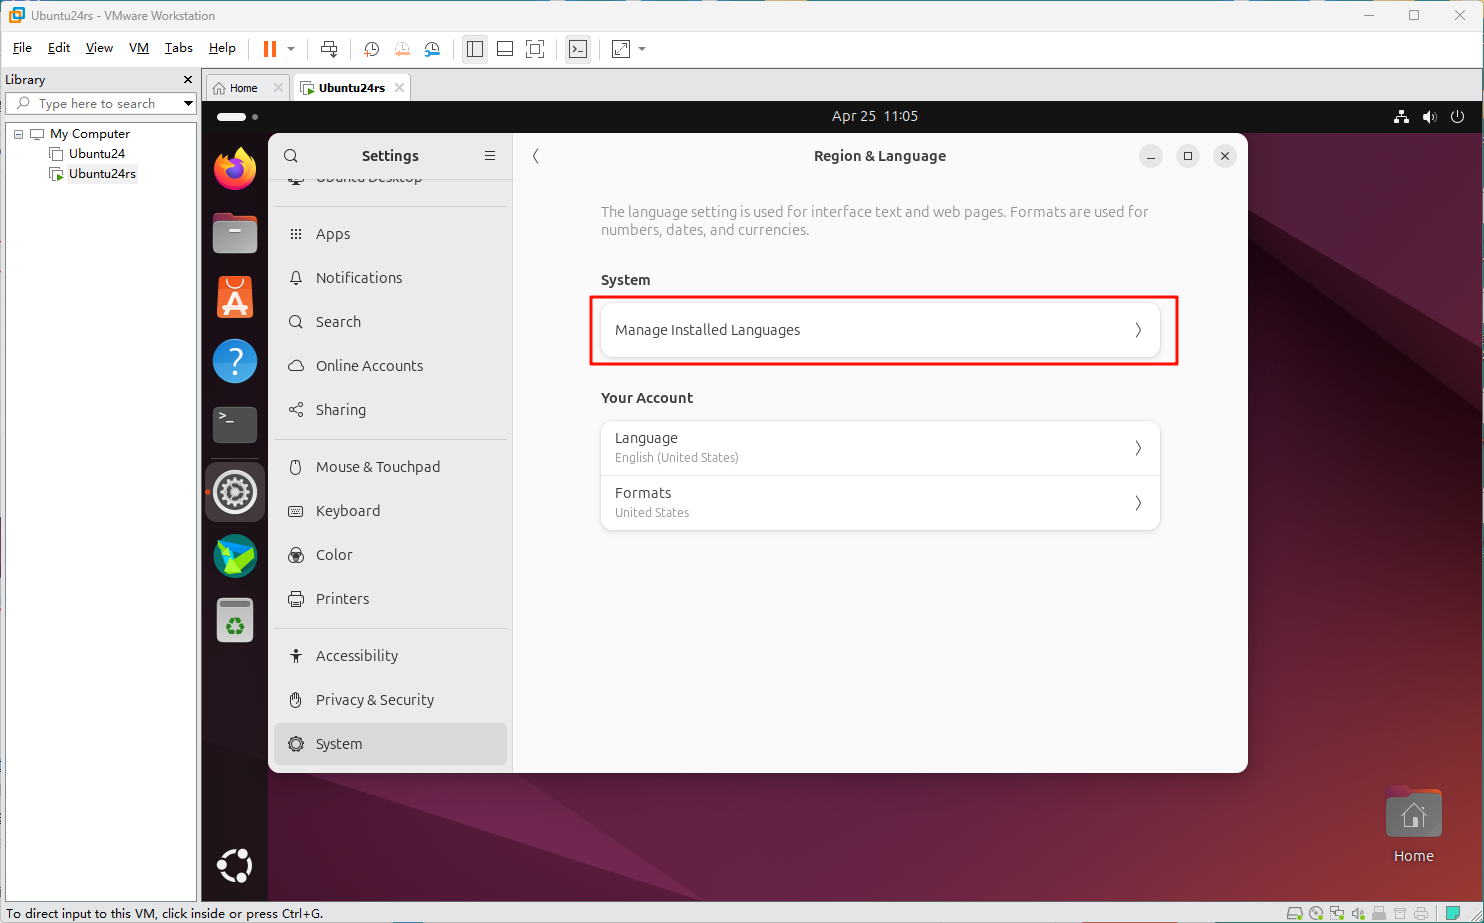Open the Color settings panel
This screenshot has height=923, width=1484.
tap(391, 555)
